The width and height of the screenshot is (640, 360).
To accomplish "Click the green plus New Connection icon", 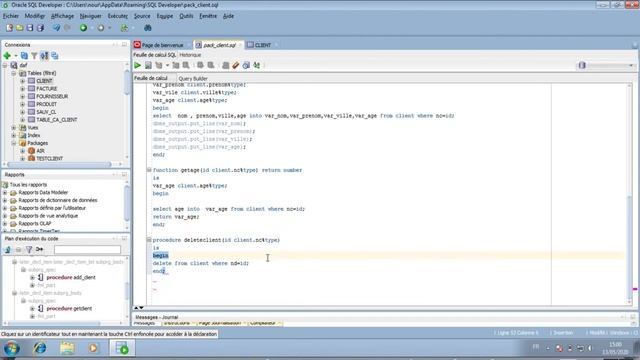I will point(7,56).
